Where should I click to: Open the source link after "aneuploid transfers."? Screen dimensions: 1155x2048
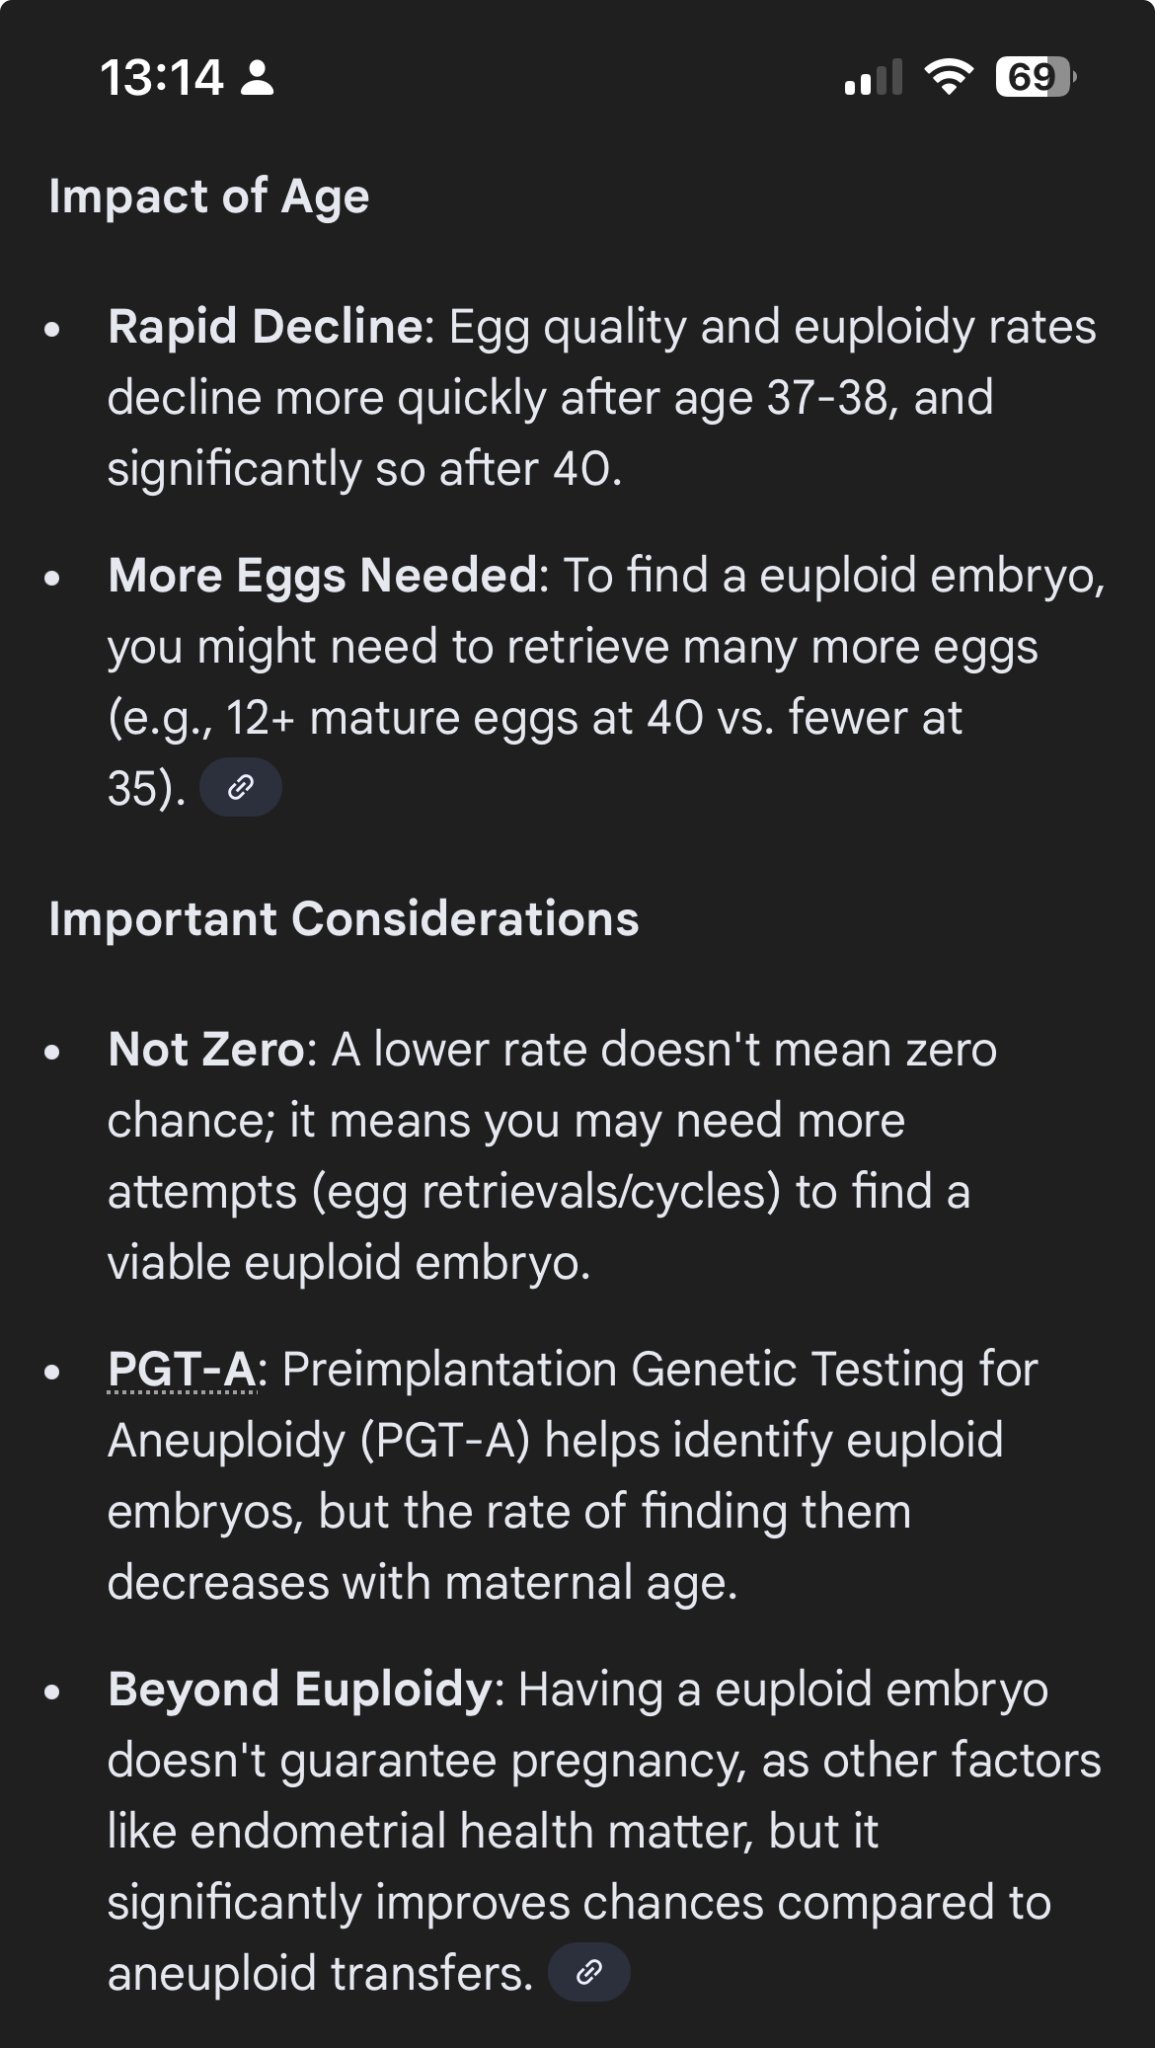click(x=589, y=1972)
